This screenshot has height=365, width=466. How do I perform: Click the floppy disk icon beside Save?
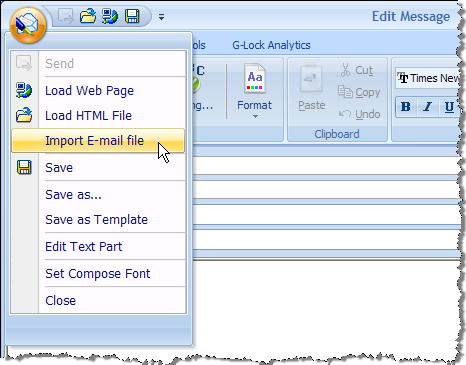pyautogui.click(x=24, y=167)
